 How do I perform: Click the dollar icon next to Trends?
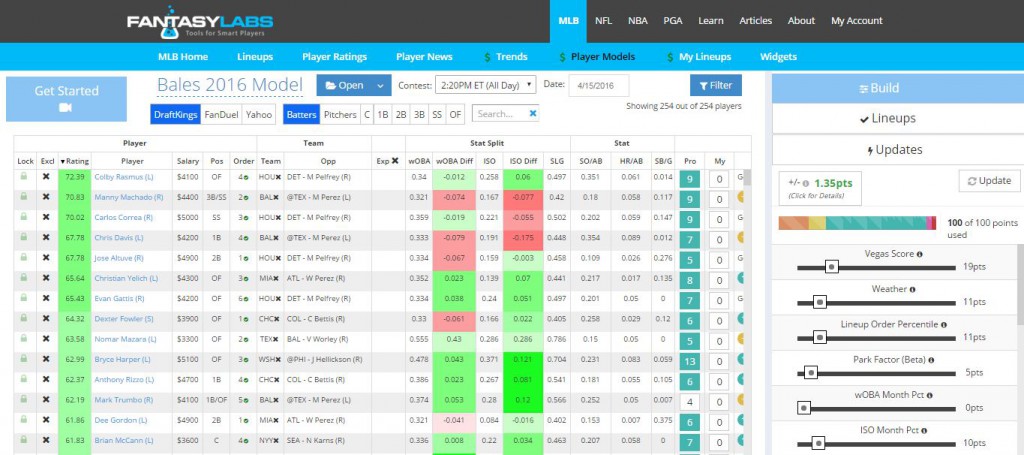point(488,57)
